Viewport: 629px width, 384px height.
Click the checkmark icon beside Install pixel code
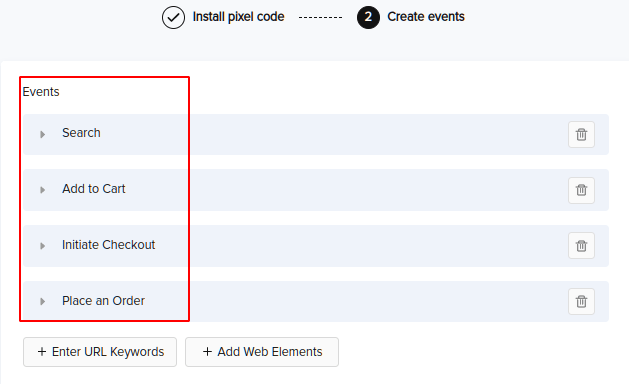tap(173, 17)
